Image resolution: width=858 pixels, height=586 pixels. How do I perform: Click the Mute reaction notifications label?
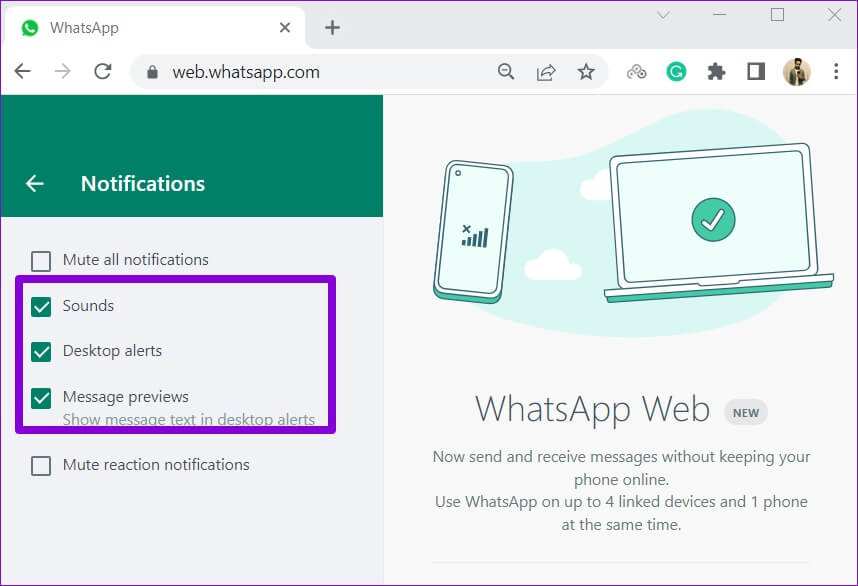156,465
